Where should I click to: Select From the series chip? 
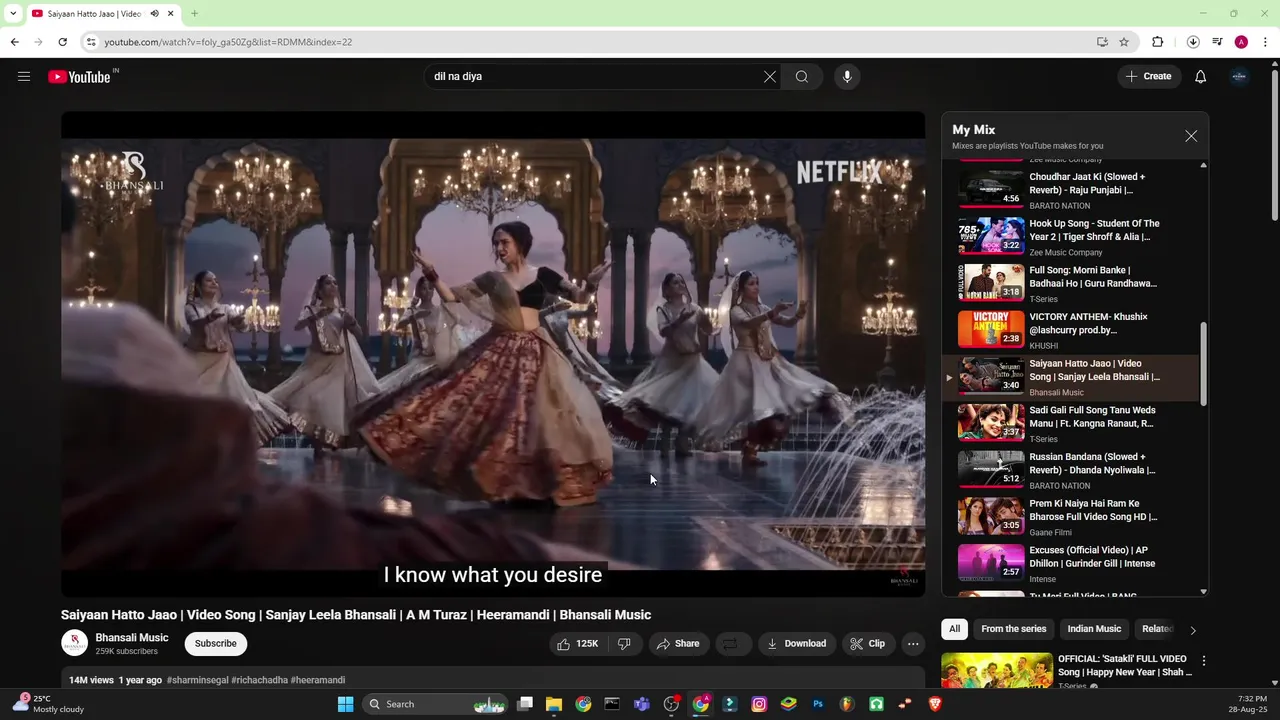(1014, 629)
